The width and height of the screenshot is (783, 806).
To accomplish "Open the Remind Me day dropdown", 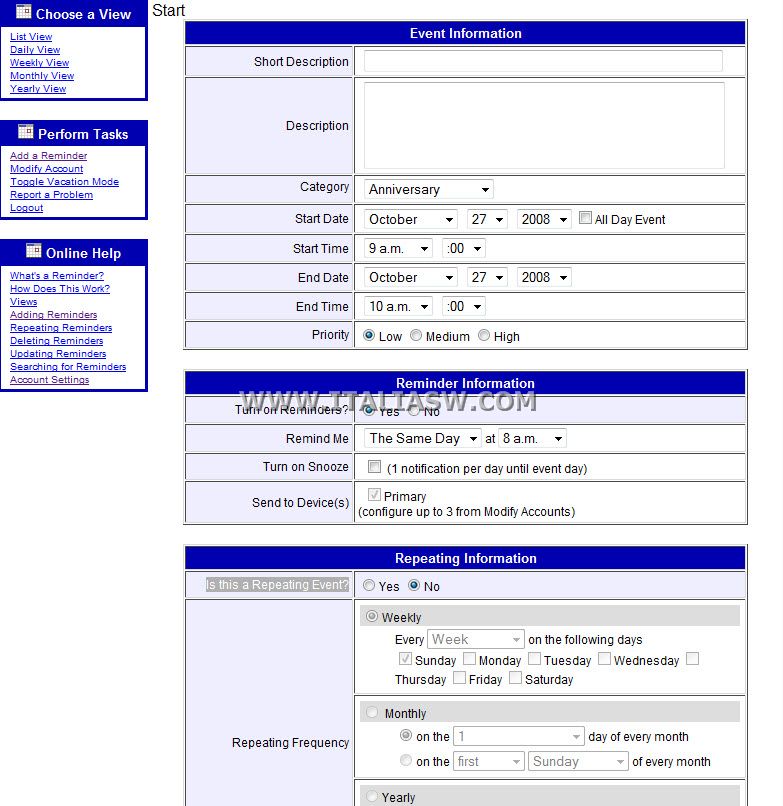I will [423, 438].
